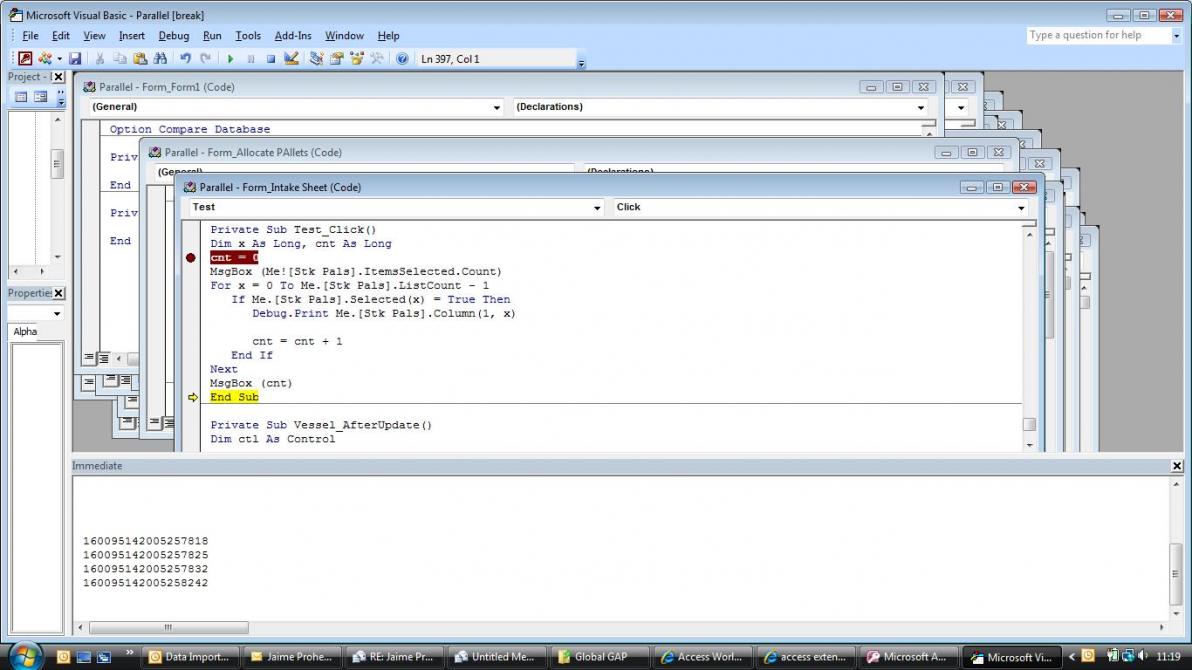Click the Find binoculars icon
Image resolution: width=1192 pixels, height=670 pixels.
(x=159, y=59)
